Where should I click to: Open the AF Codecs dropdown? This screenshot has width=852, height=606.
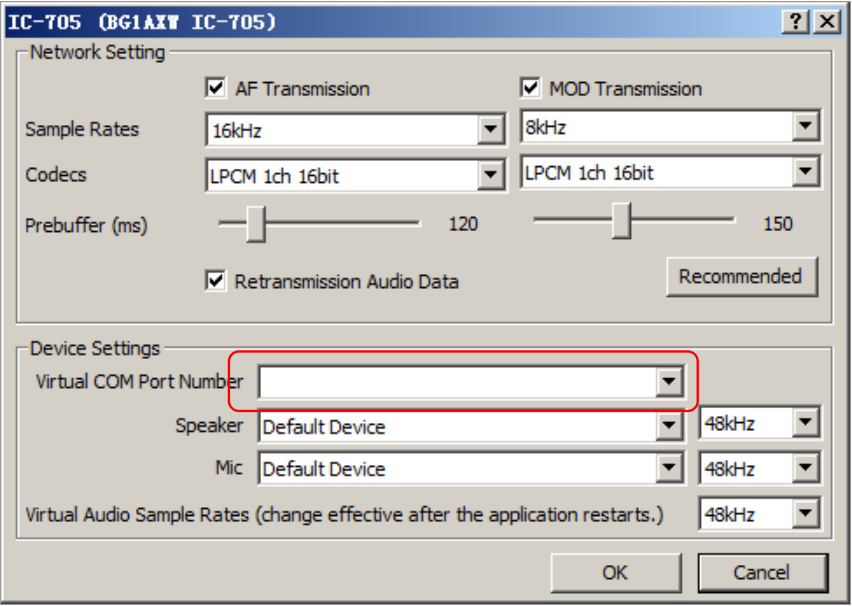coord(356,175)
